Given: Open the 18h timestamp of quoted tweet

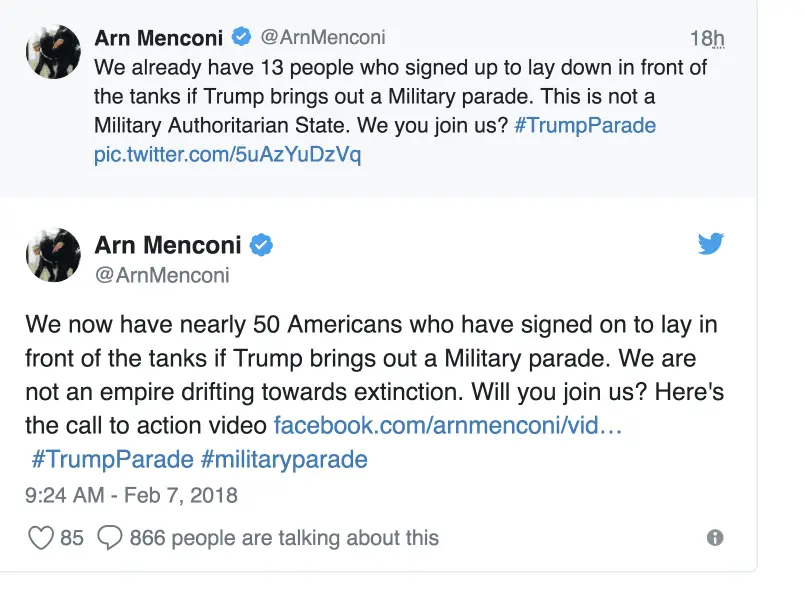Looking at the screenshot, I should click(x=706, y=39).
